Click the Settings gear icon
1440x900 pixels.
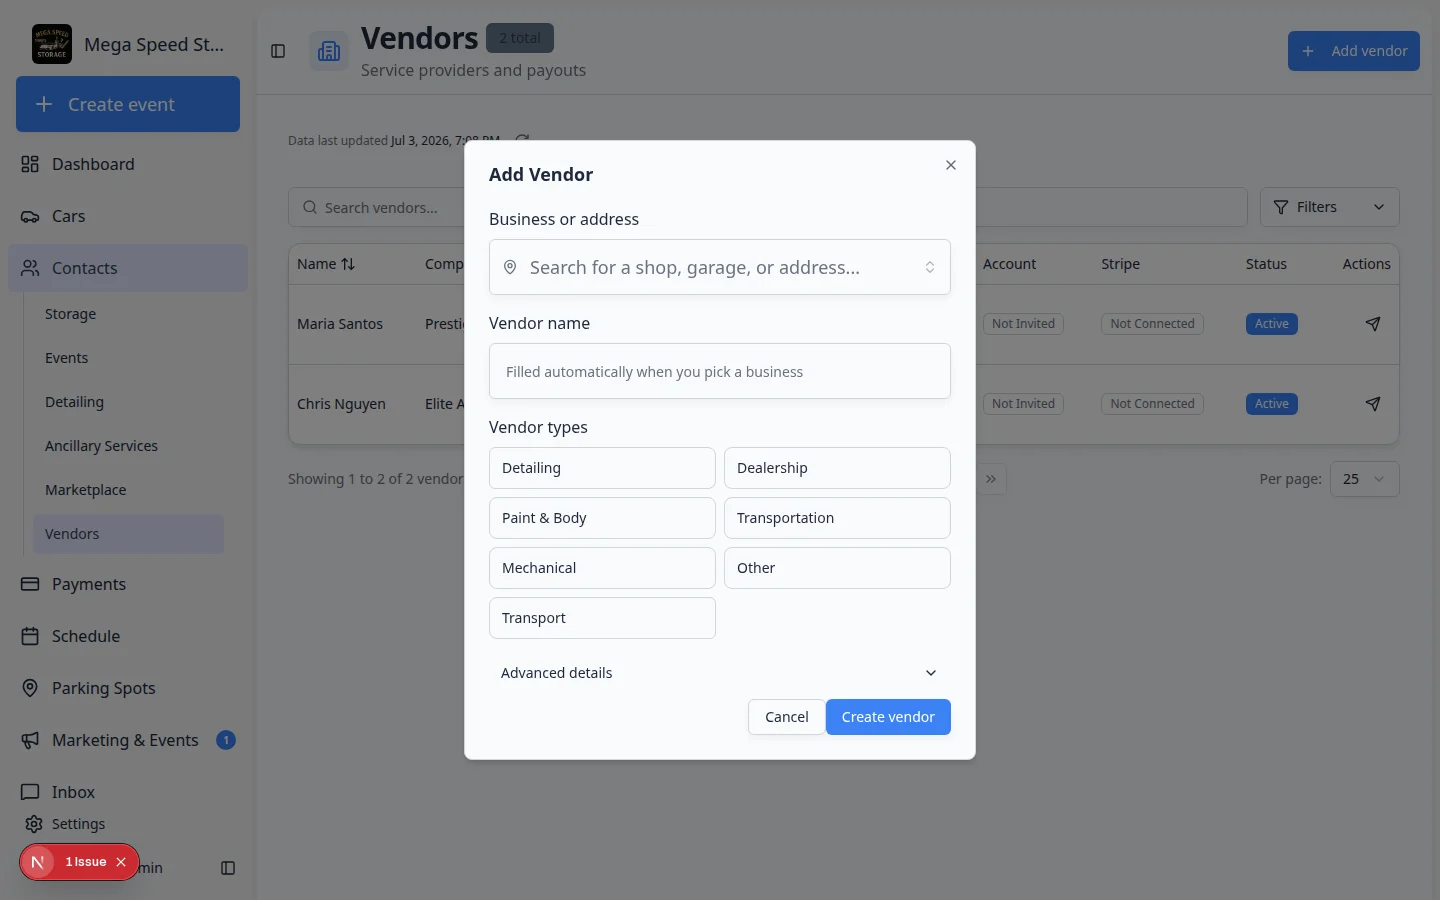click(x=34, y=824)
